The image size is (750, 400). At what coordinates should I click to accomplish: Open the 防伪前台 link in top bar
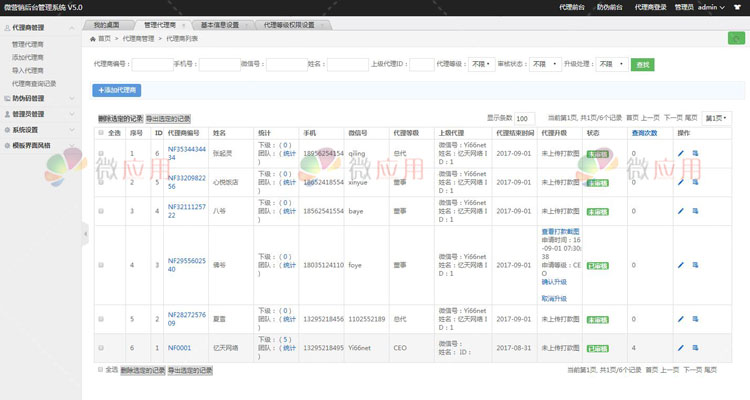610,7
